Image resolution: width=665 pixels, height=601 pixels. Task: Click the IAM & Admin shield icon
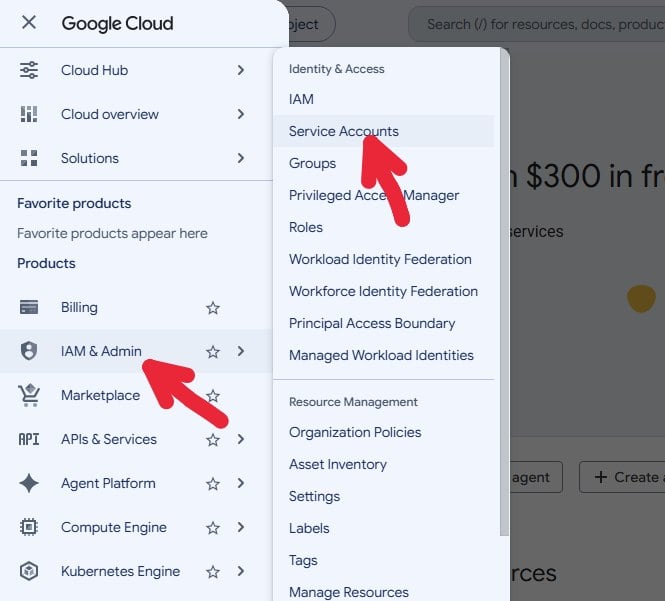pyautogui.click(x=29, y=351)
